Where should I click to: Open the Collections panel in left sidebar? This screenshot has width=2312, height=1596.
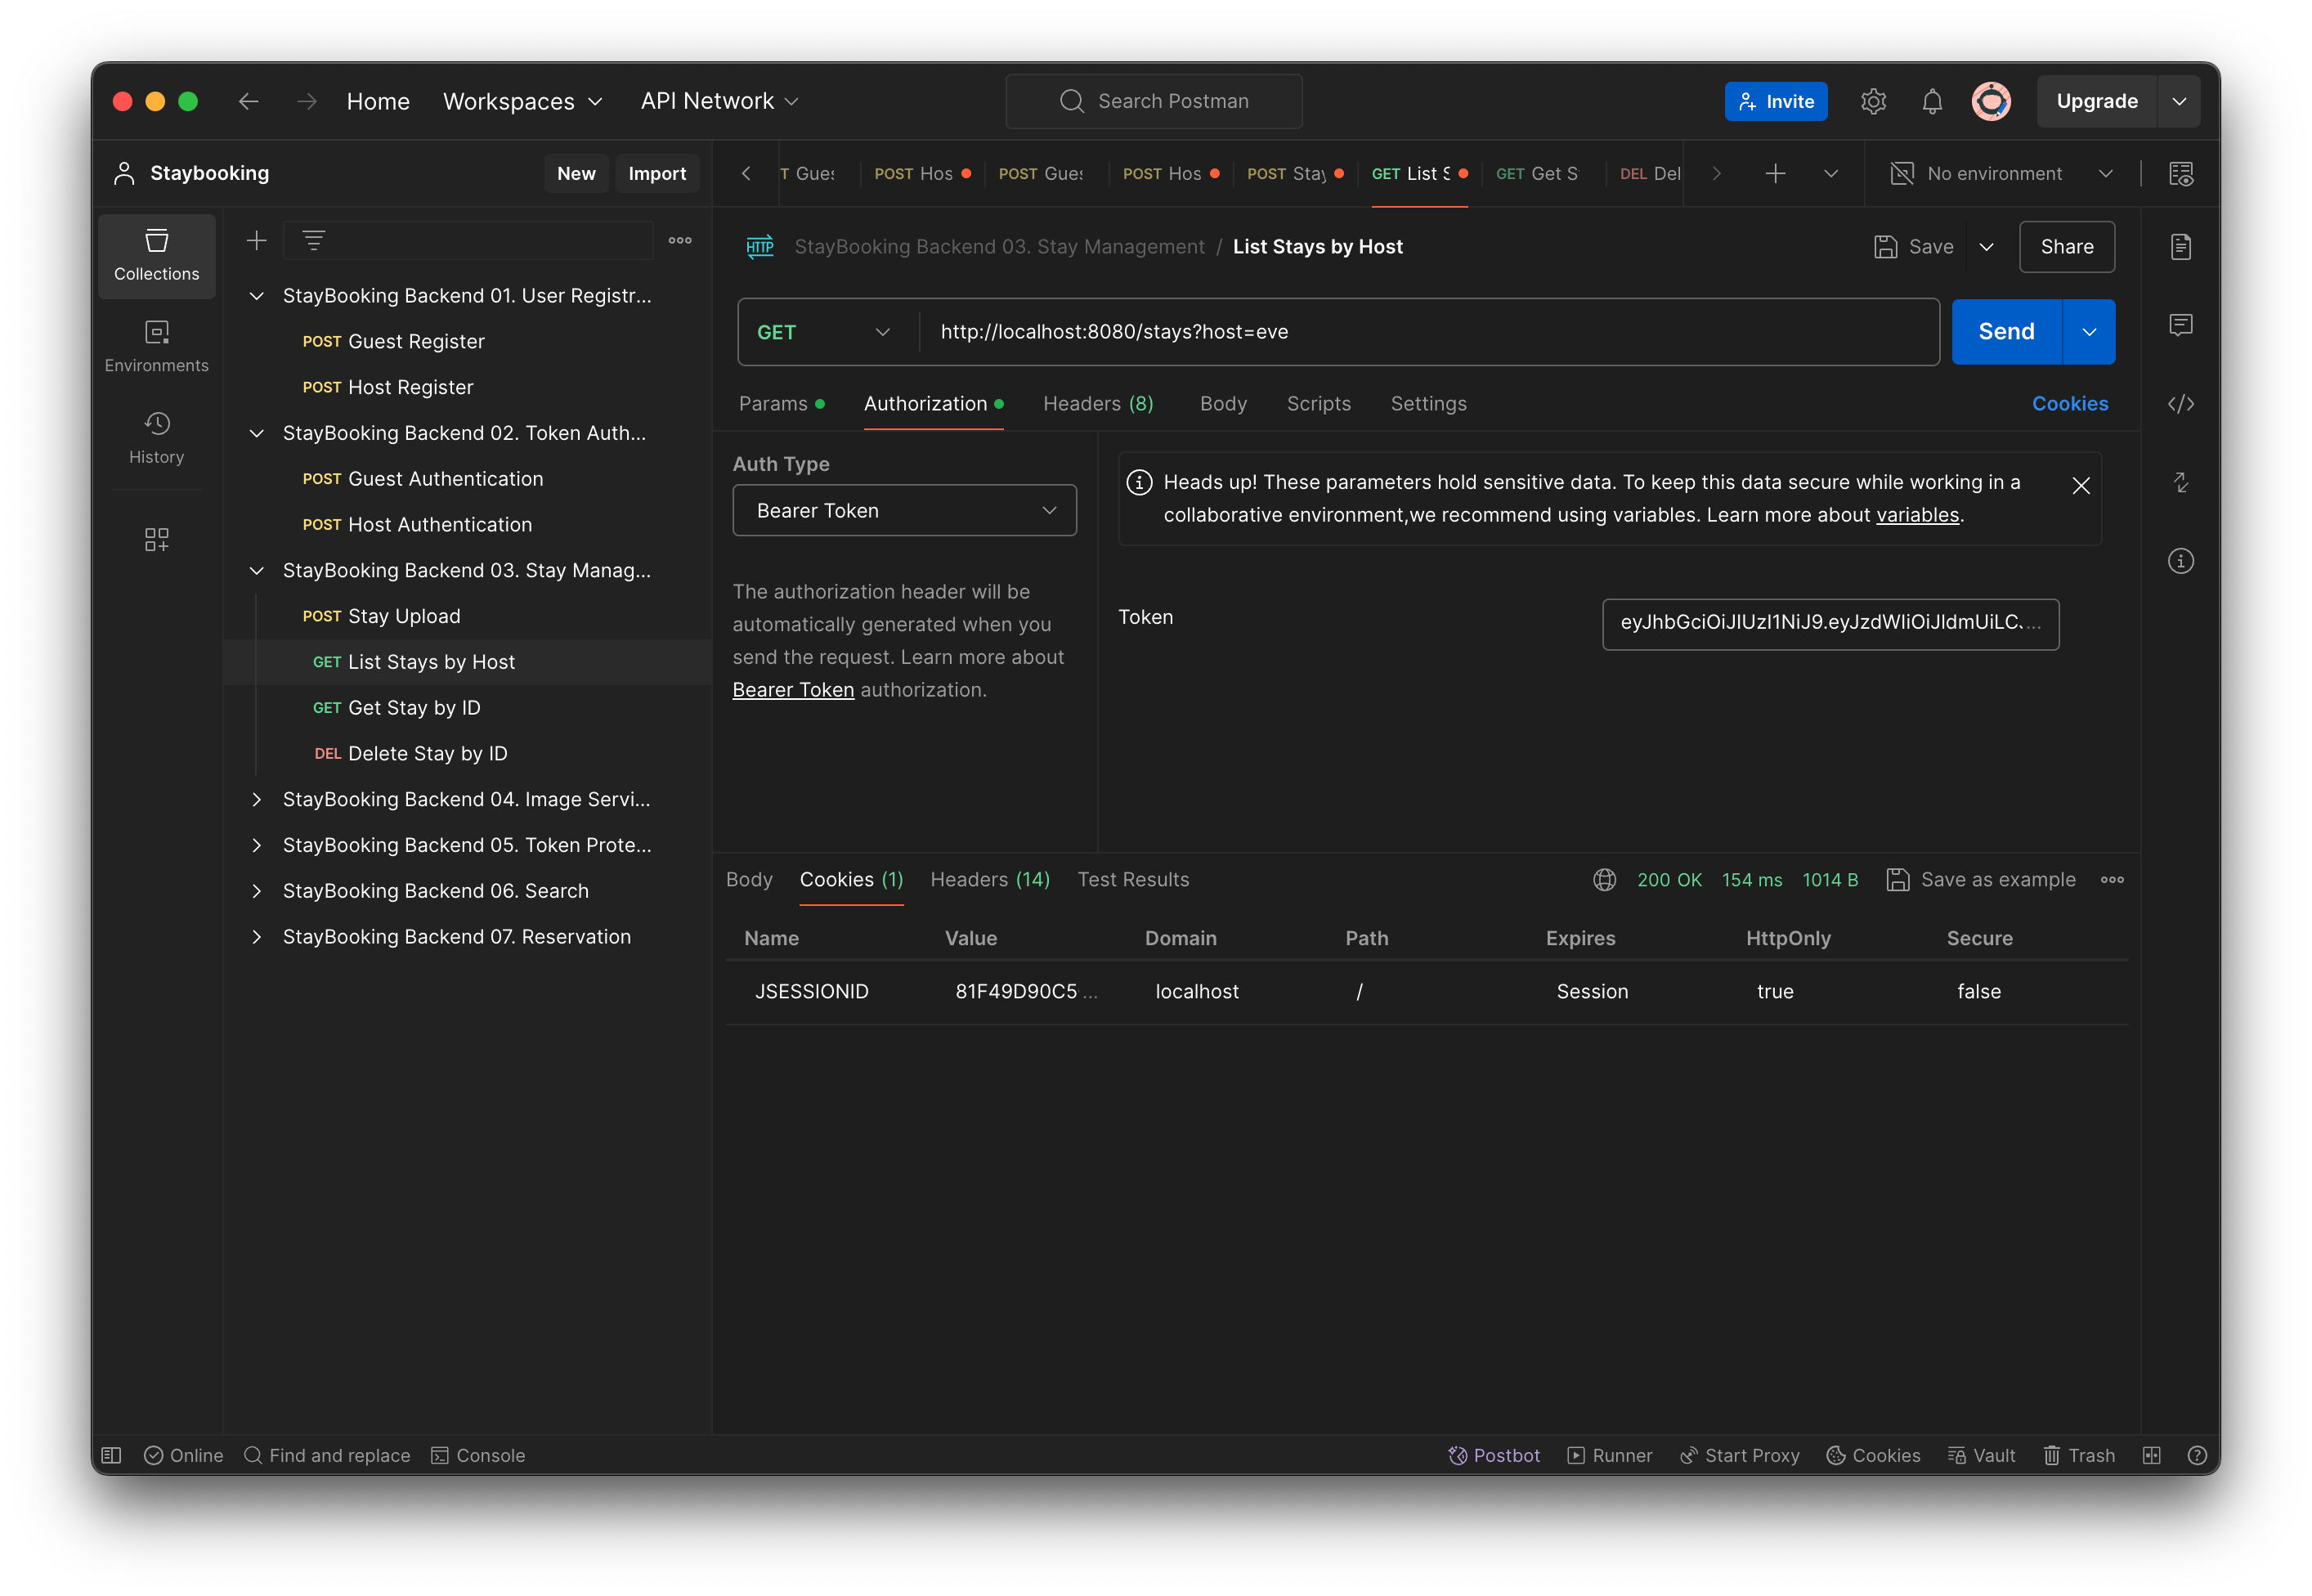coord(156,255)
